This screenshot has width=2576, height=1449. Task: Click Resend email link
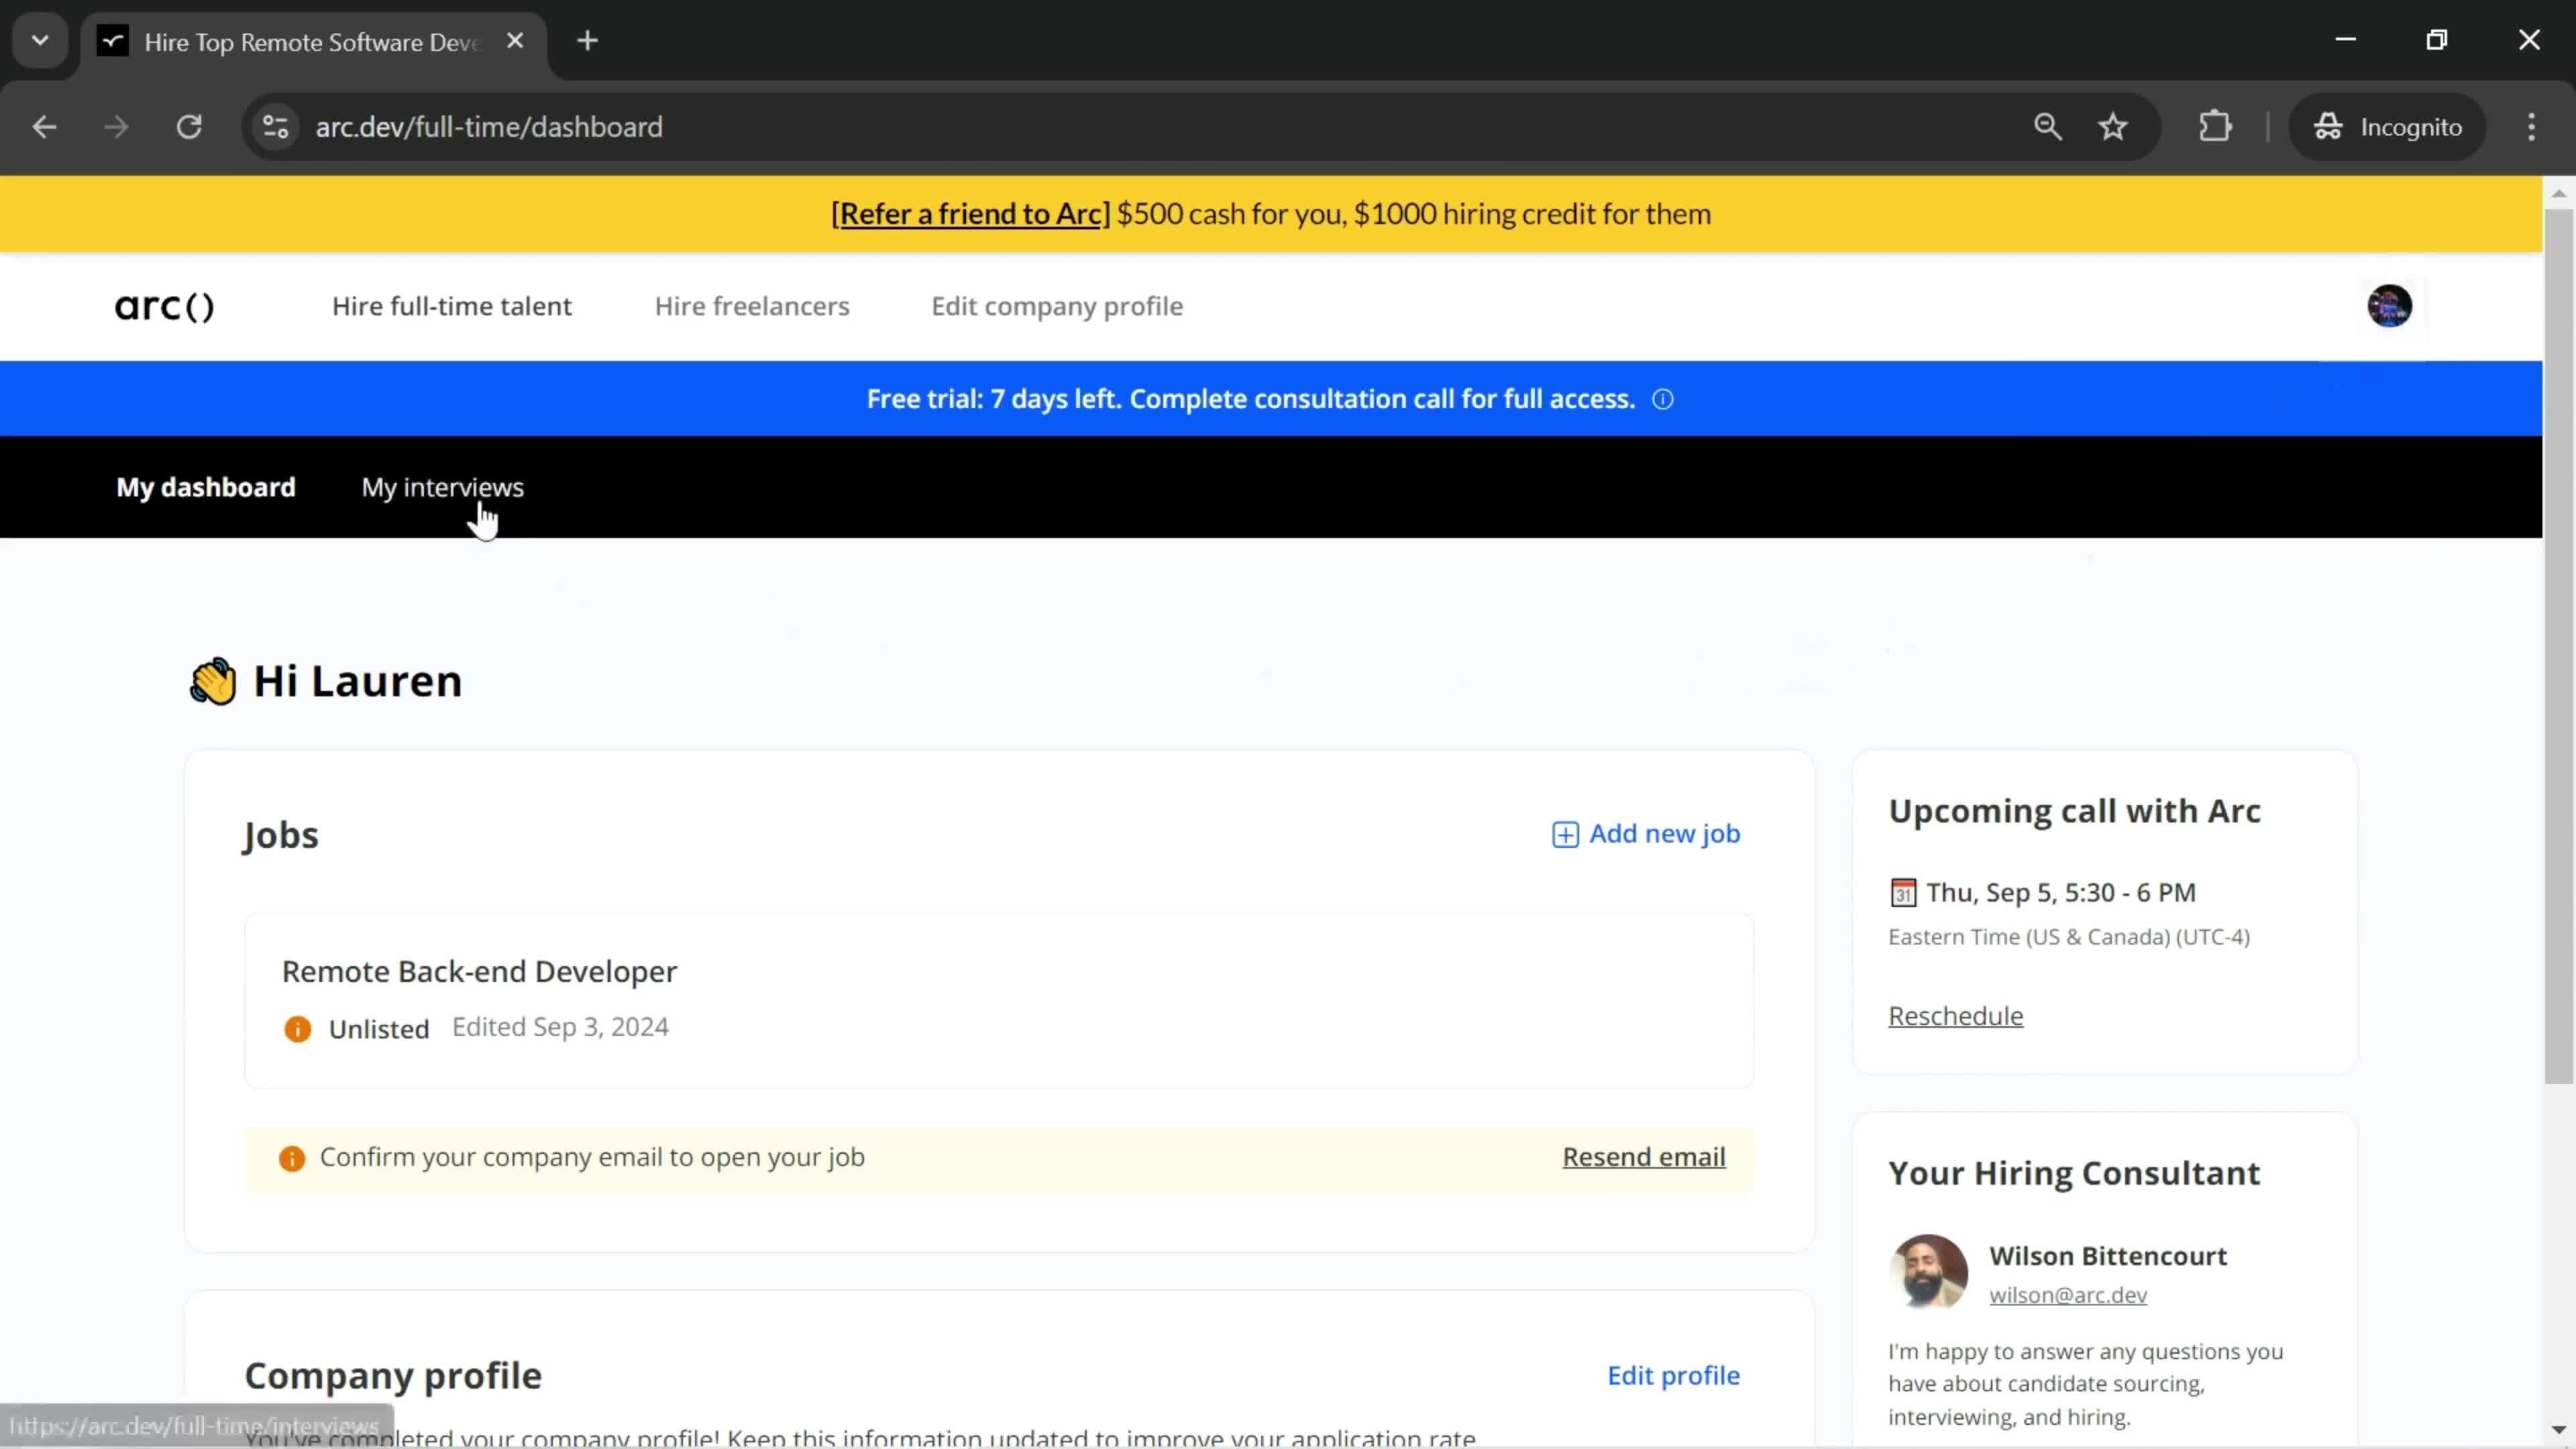(1644, 1157)
